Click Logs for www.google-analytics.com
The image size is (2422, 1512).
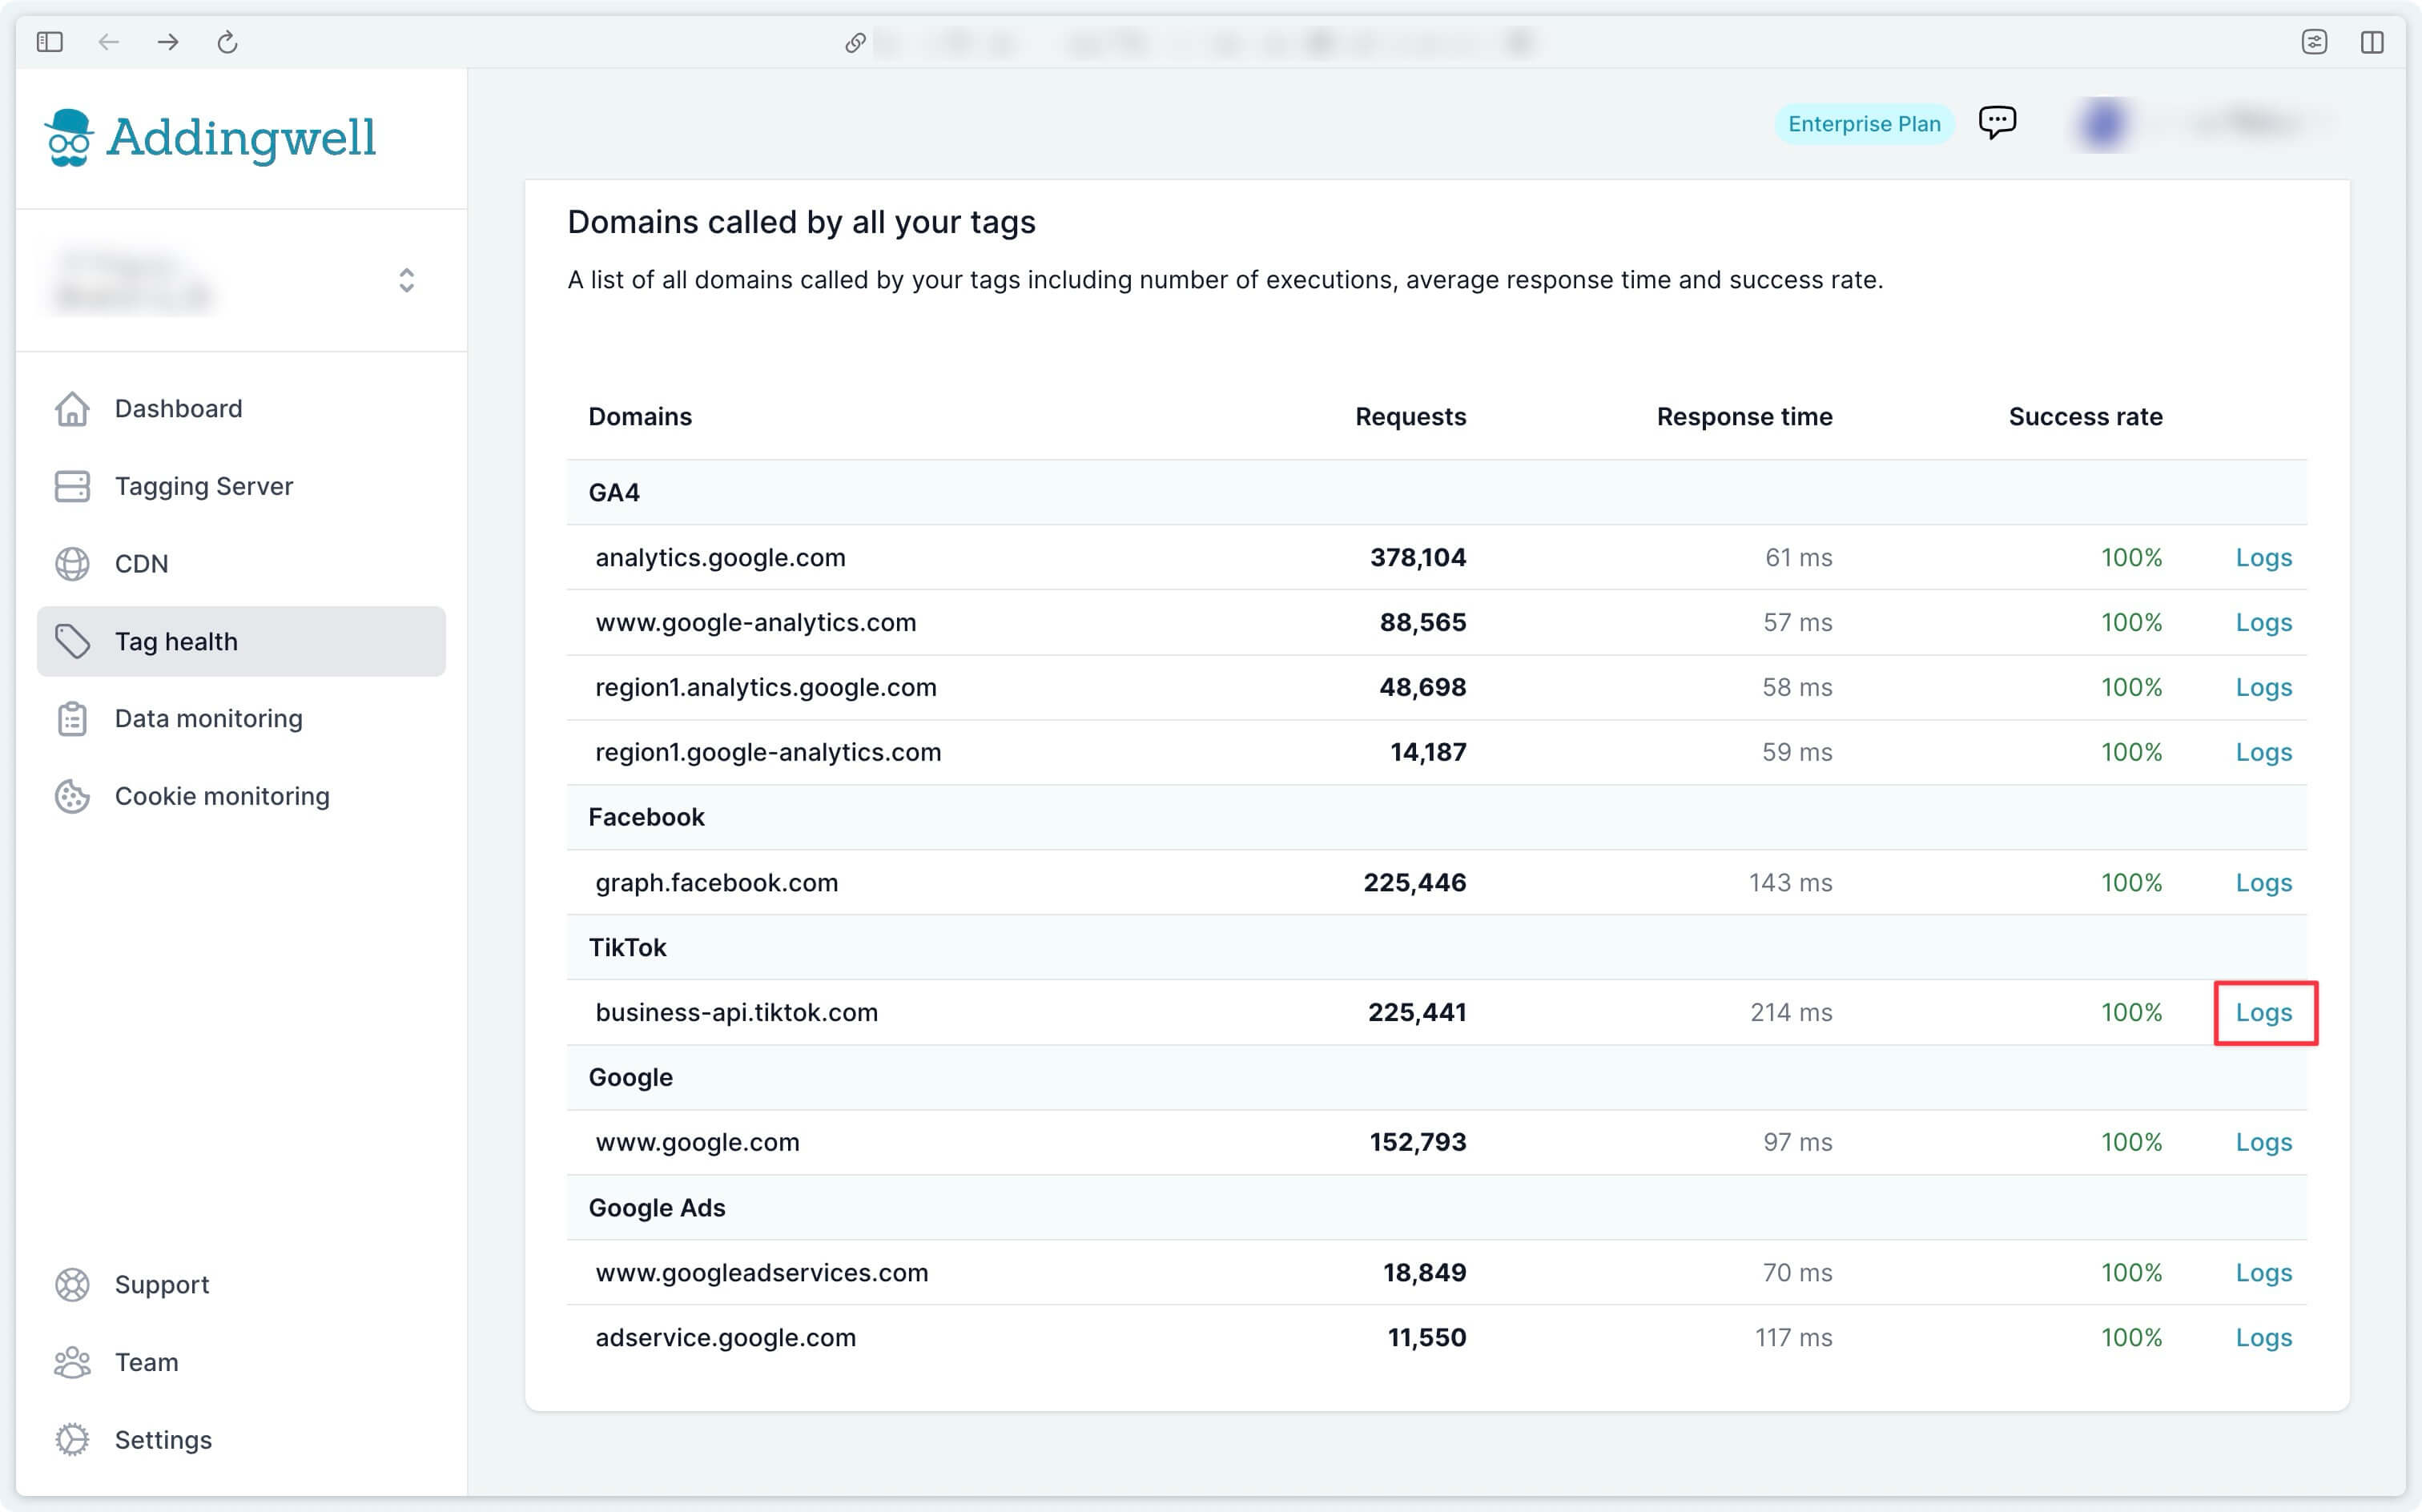pyautogui.click(x=2263, y=622)
